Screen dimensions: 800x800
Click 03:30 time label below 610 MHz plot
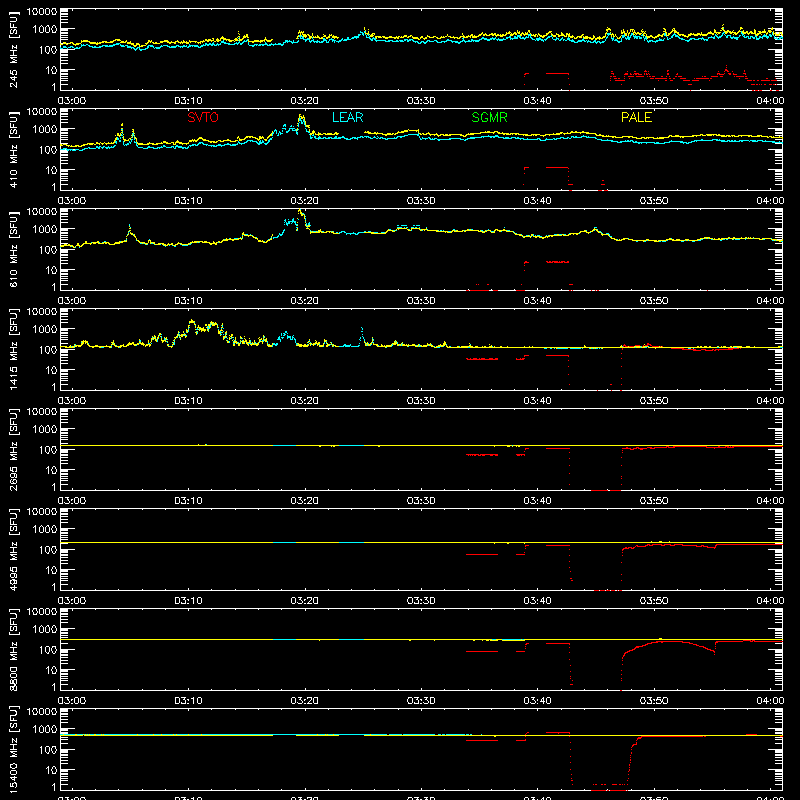click(421, 301)
